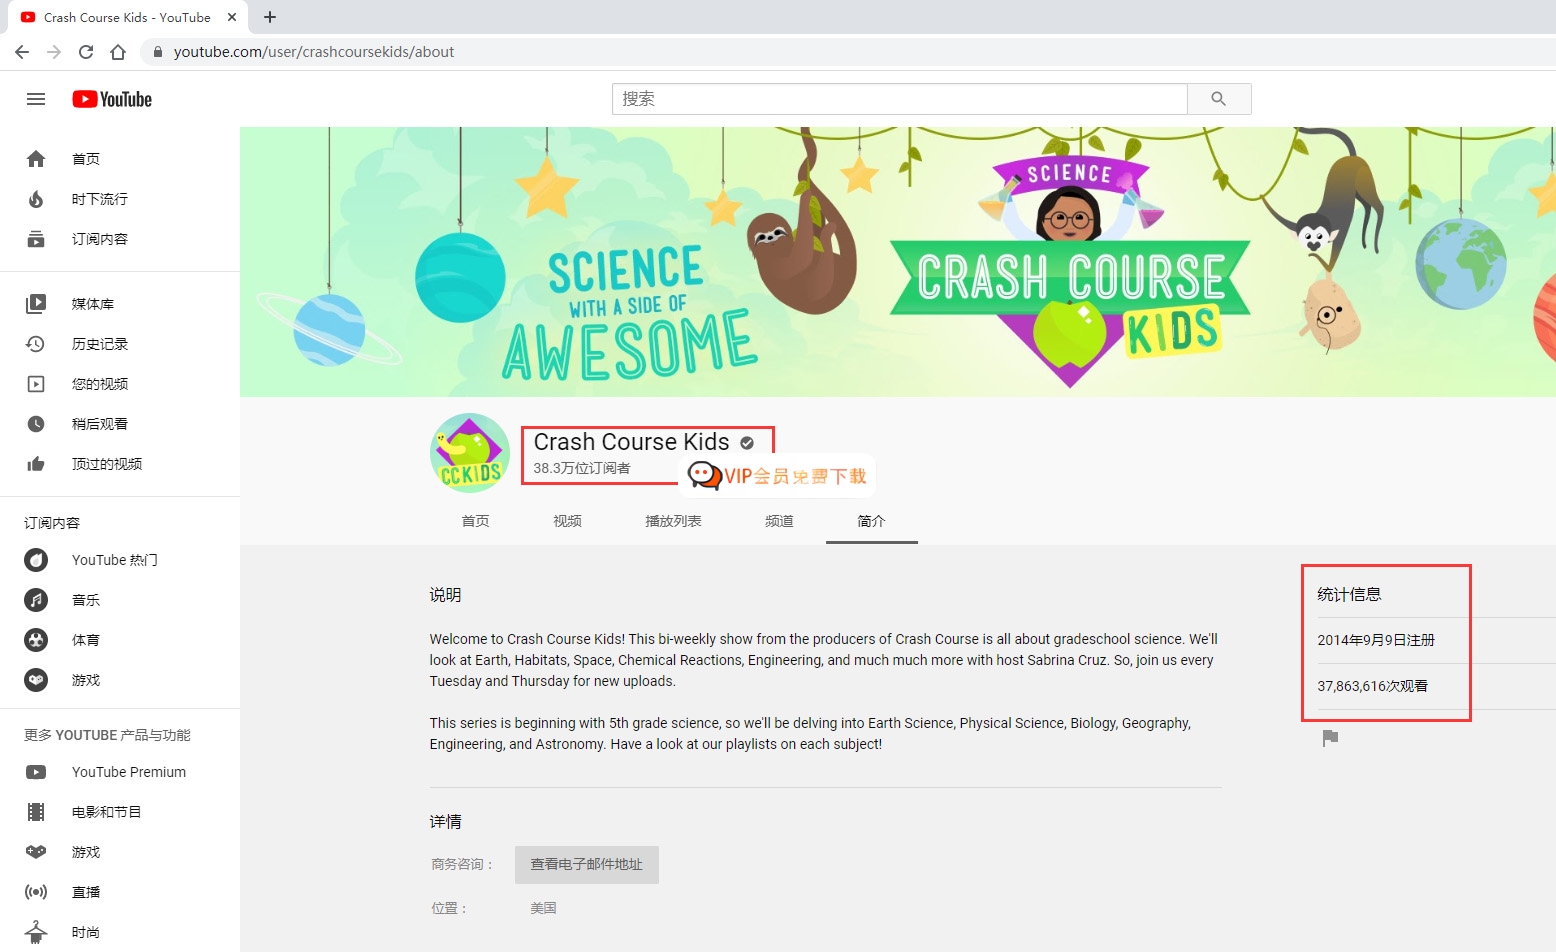Click the 38.3万位订阅者 subscriber count

pos(582,468)
